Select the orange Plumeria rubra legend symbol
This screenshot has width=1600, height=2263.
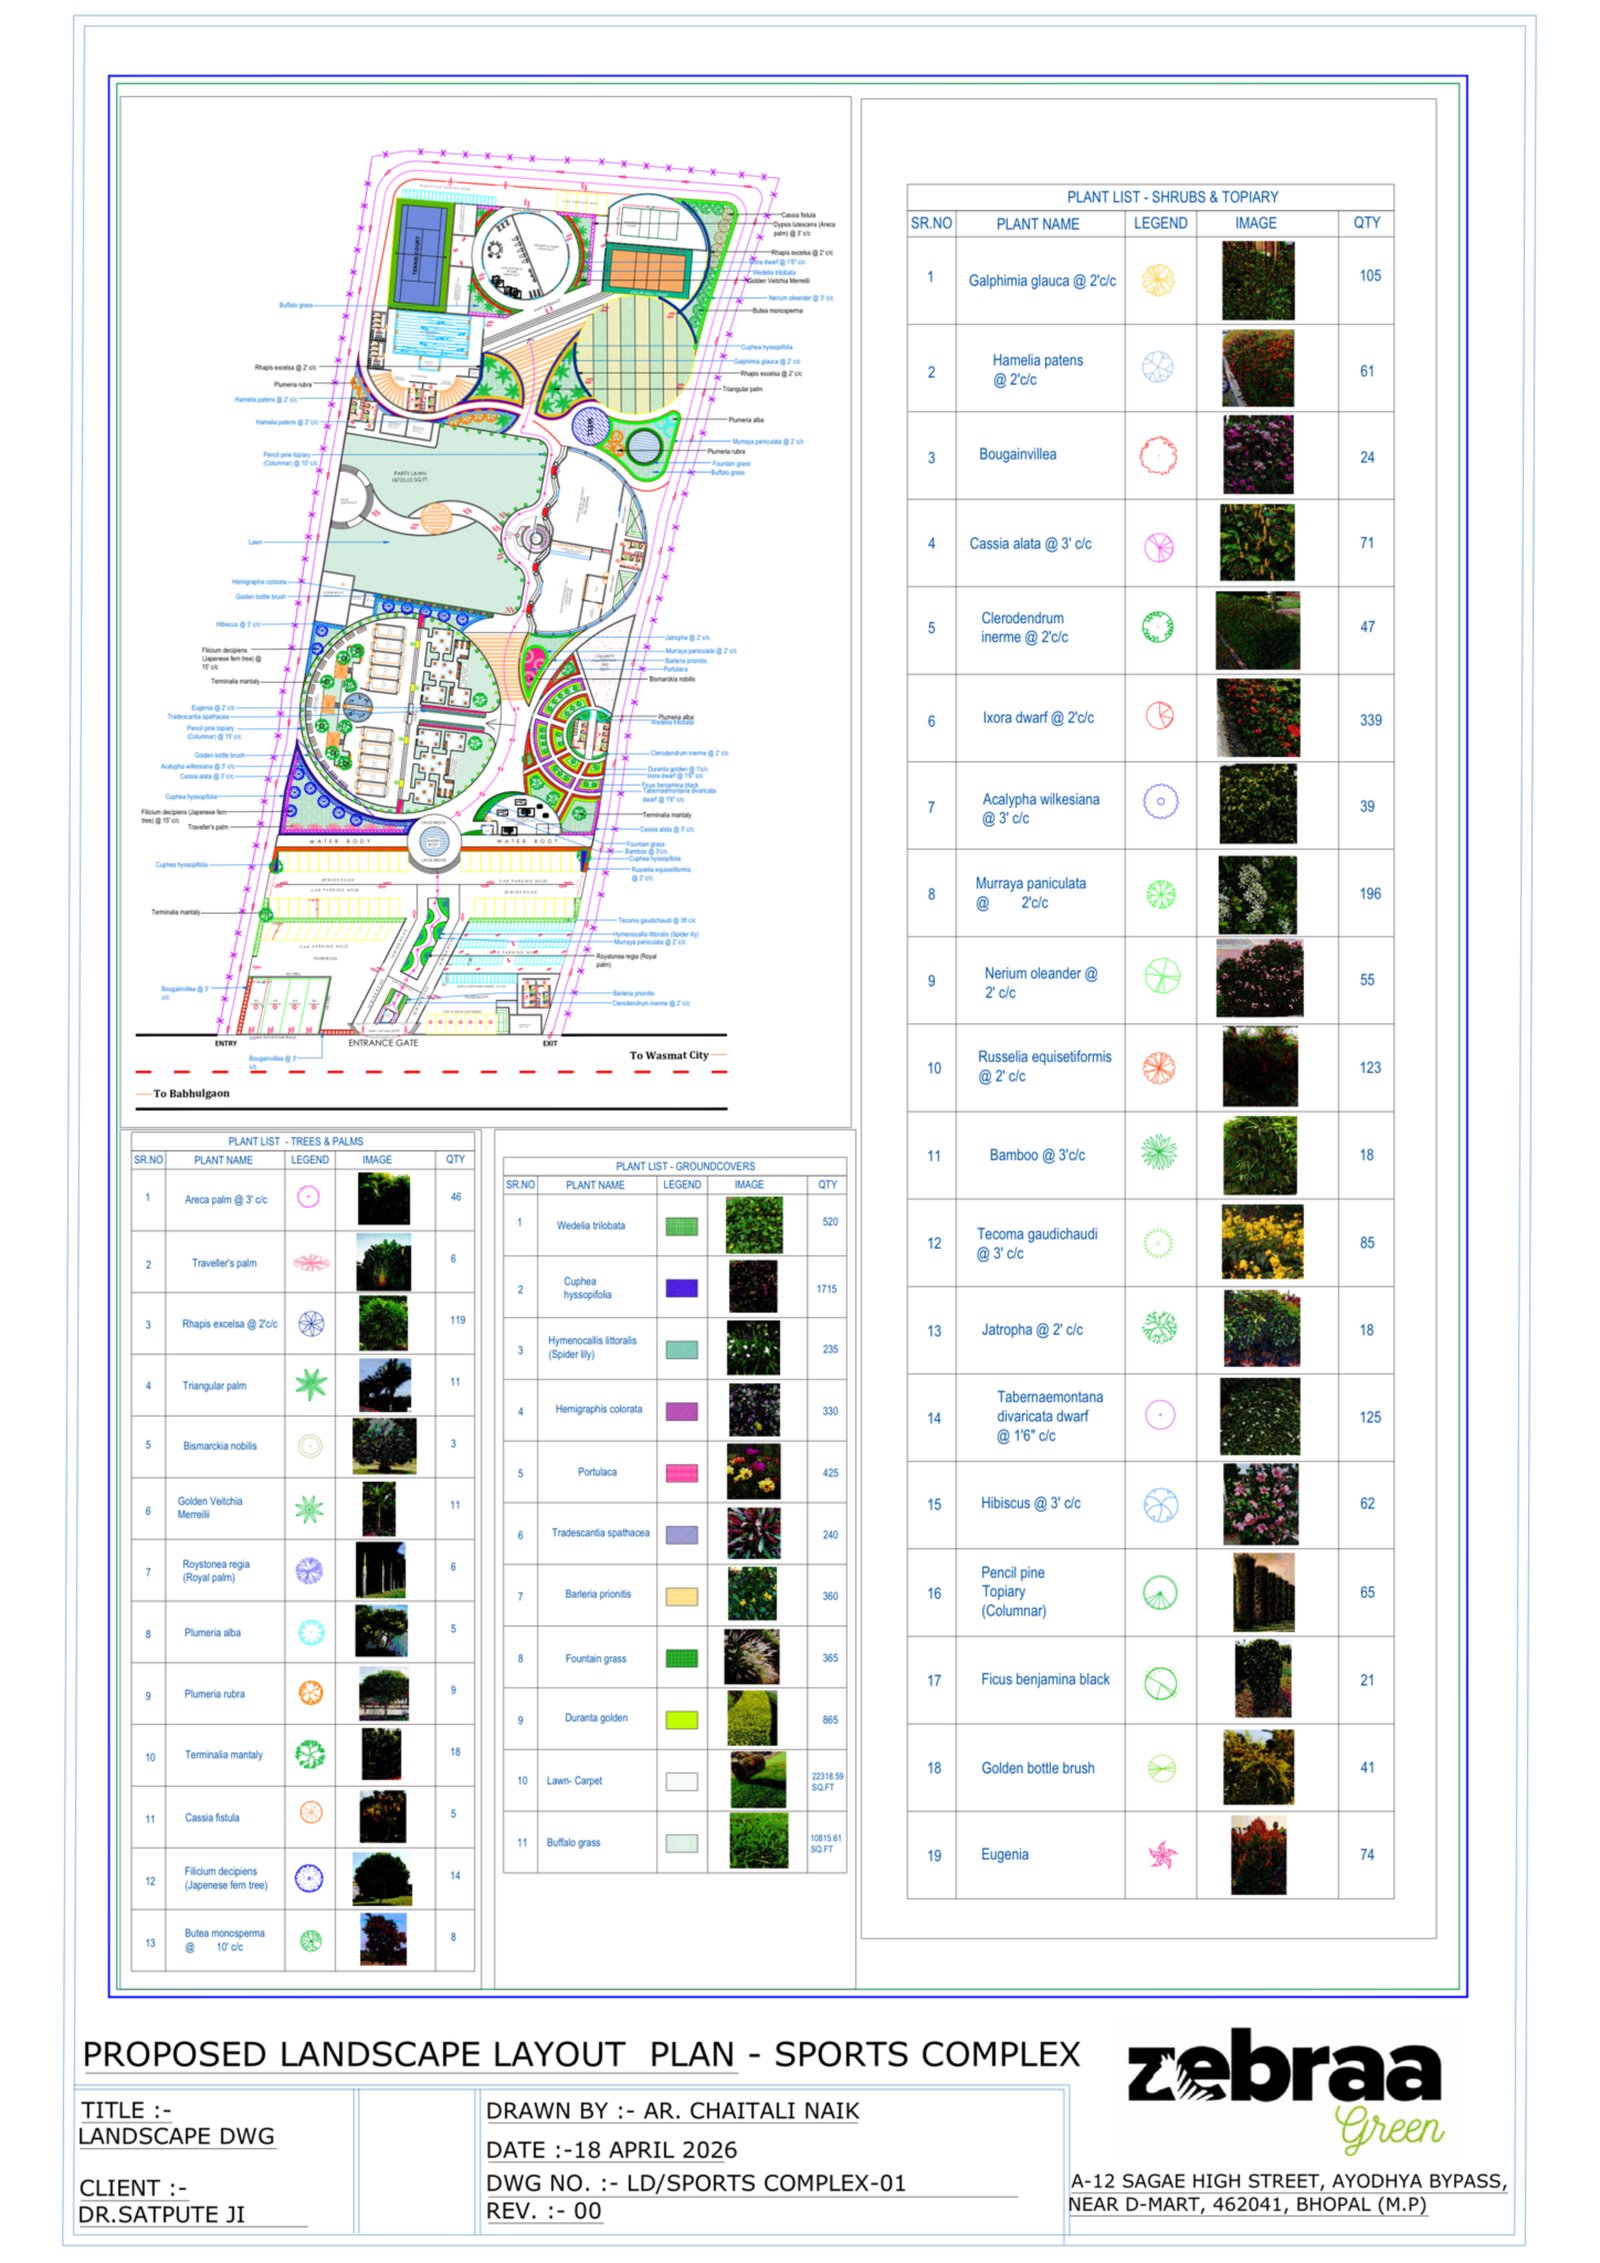coord(311,1692)
